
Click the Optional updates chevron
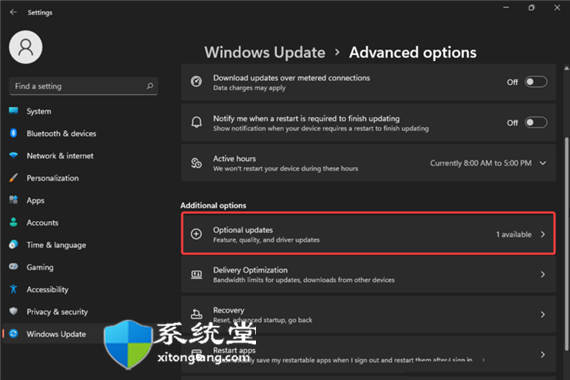tap(543, 234)
